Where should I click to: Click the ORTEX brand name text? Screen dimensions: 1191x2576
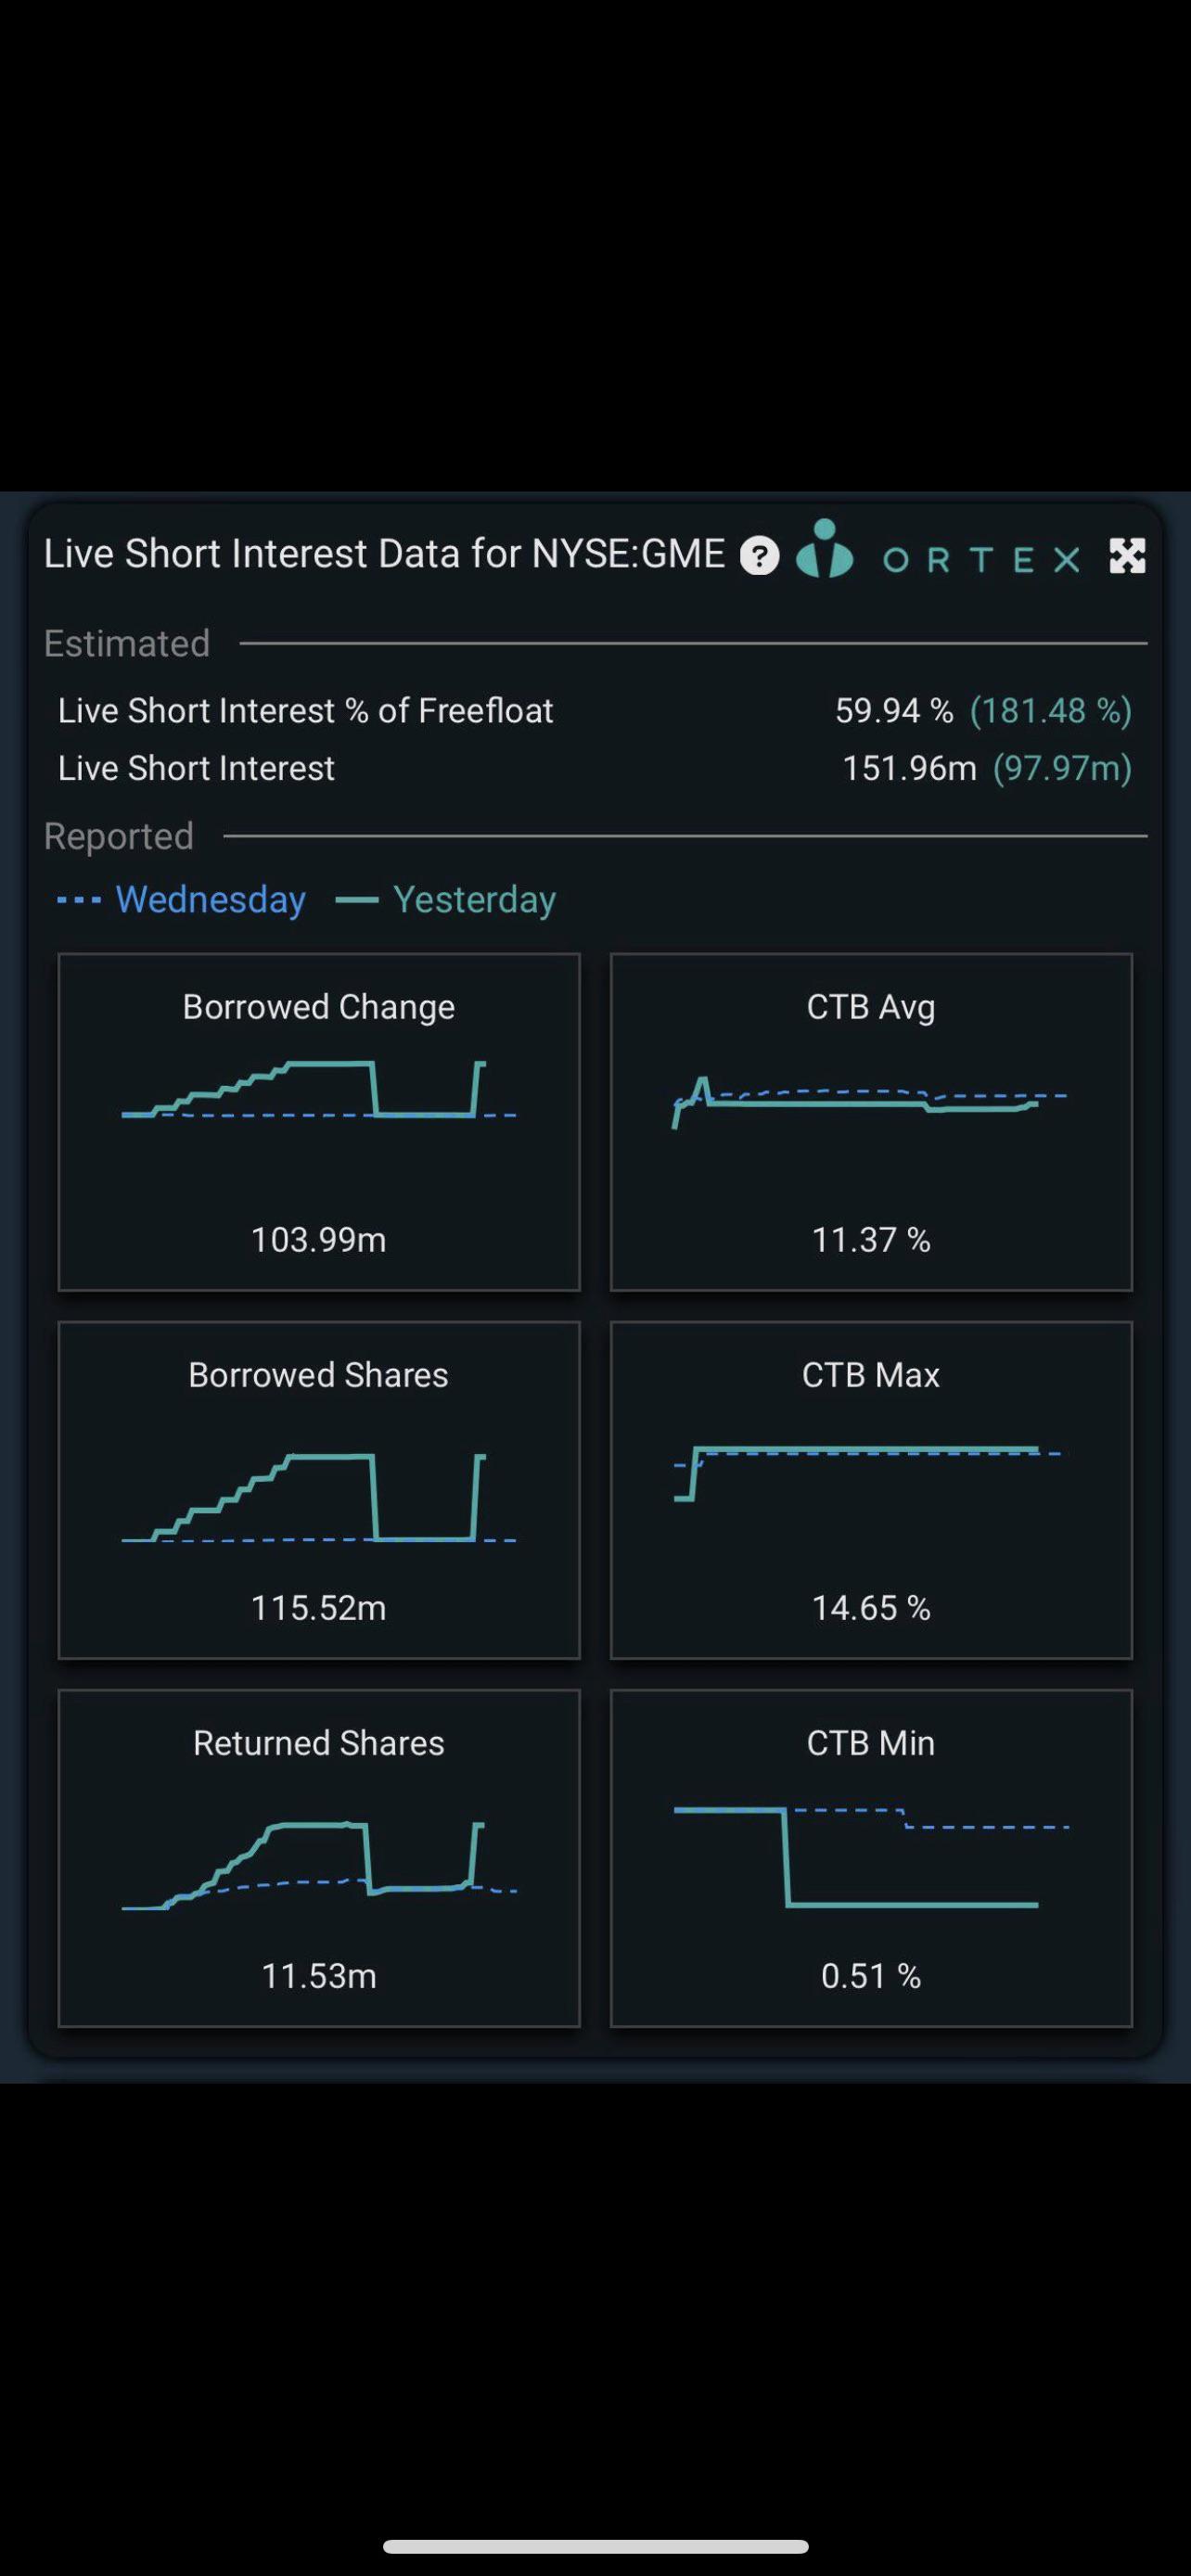[981, 559]
